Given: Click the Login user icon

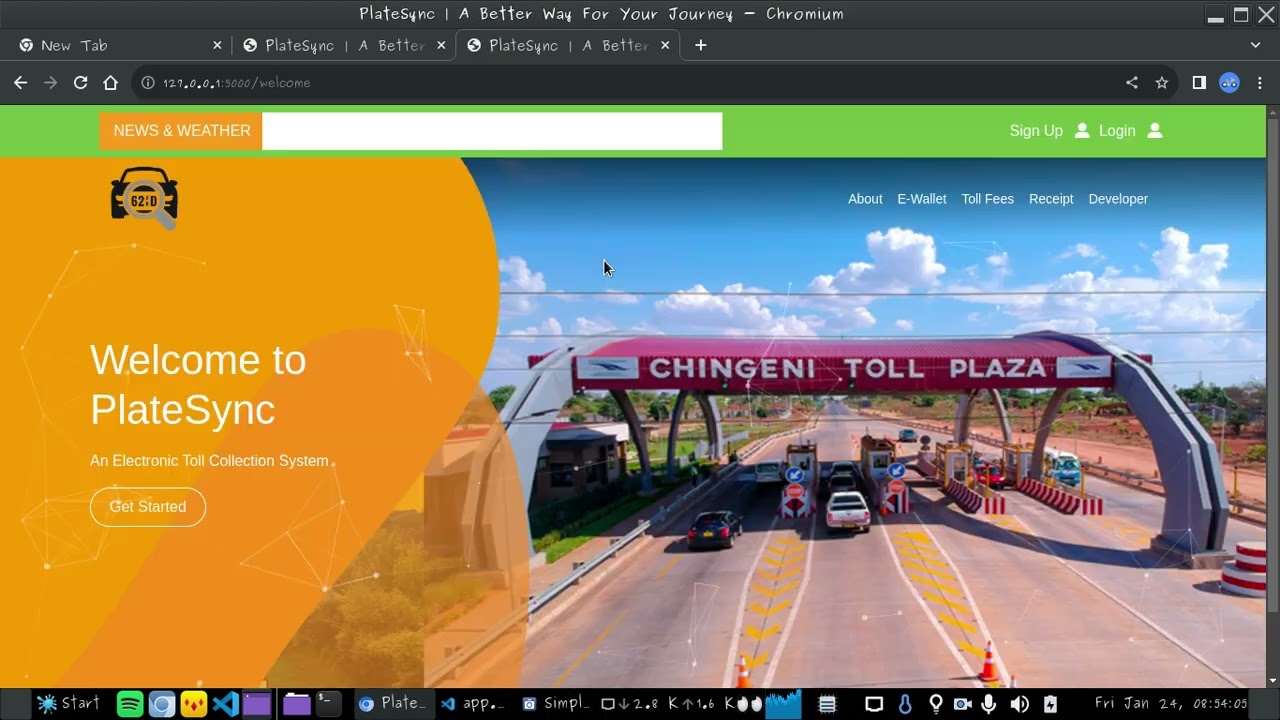Looking at the screenshot, I should [x=1155, y=131].
